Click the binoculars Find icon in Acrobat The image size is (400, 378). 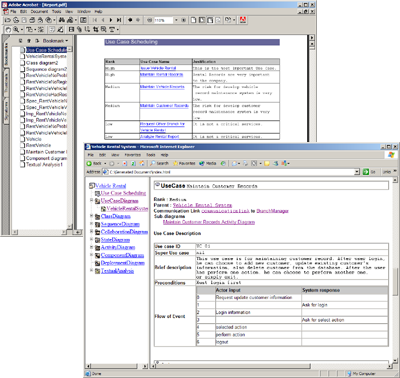[x=62, y=20]
